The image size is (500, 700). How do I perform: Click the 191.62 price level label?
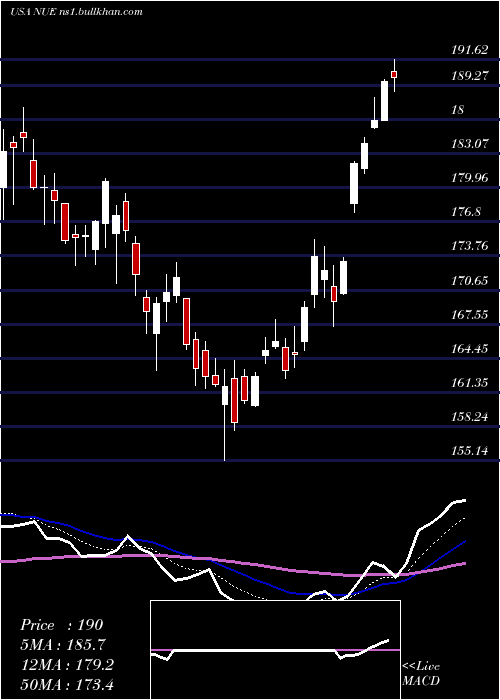click(469, 50)
